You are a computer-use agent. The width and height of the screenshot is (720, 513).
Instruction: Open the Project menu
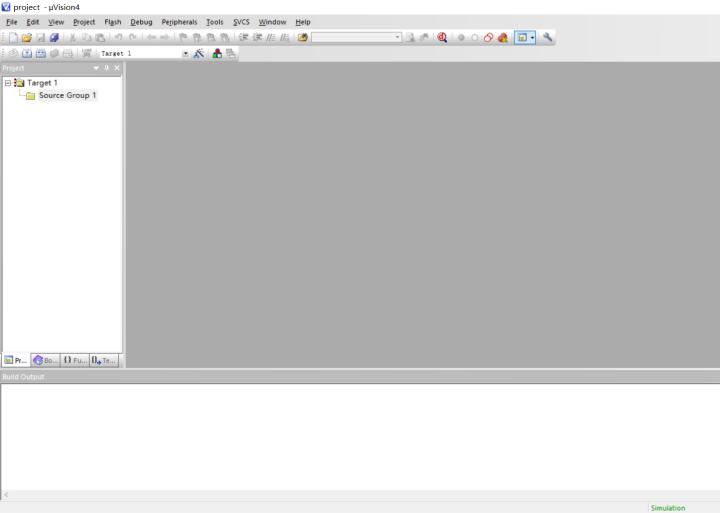(84, 22)
